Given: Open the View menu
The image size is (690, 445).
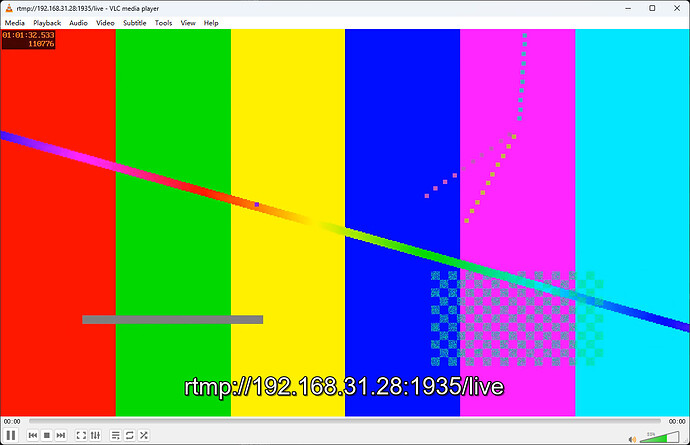Looking at the screenshot, I should (x=188, y=23).
